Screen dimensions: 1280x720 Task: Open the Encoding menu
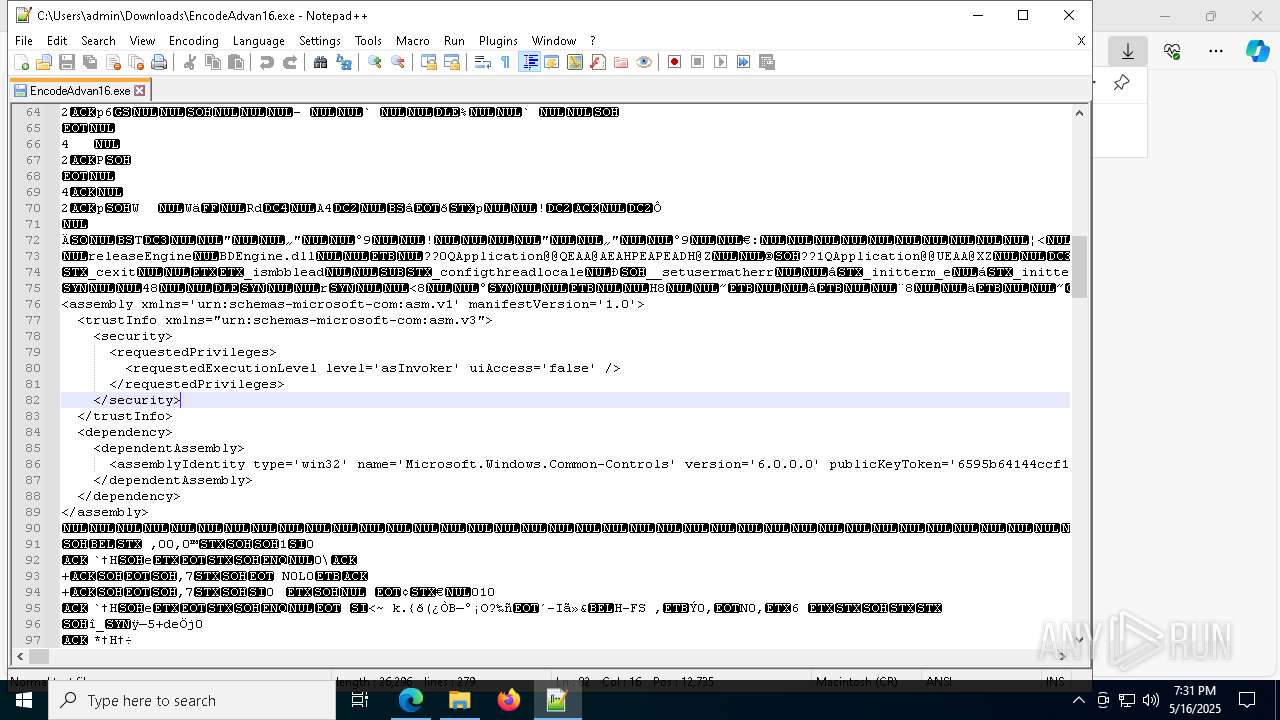(193, 41)
